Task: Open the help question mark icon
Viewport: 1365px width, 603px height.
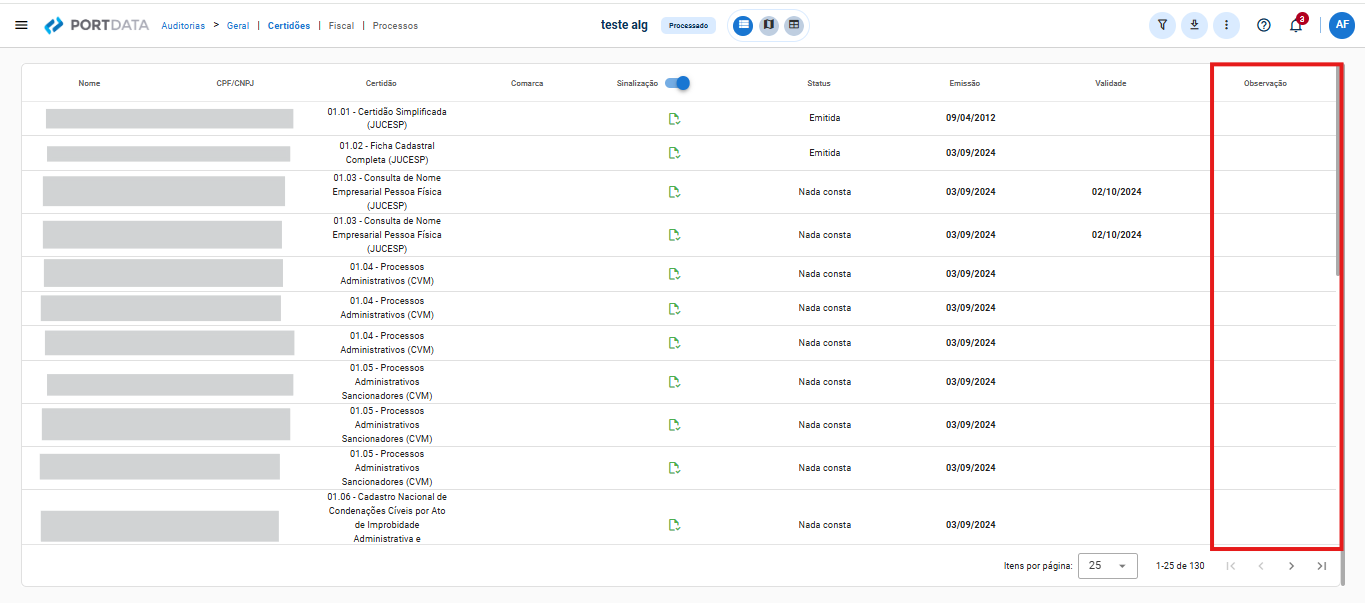Action: tap(1264, 25)
